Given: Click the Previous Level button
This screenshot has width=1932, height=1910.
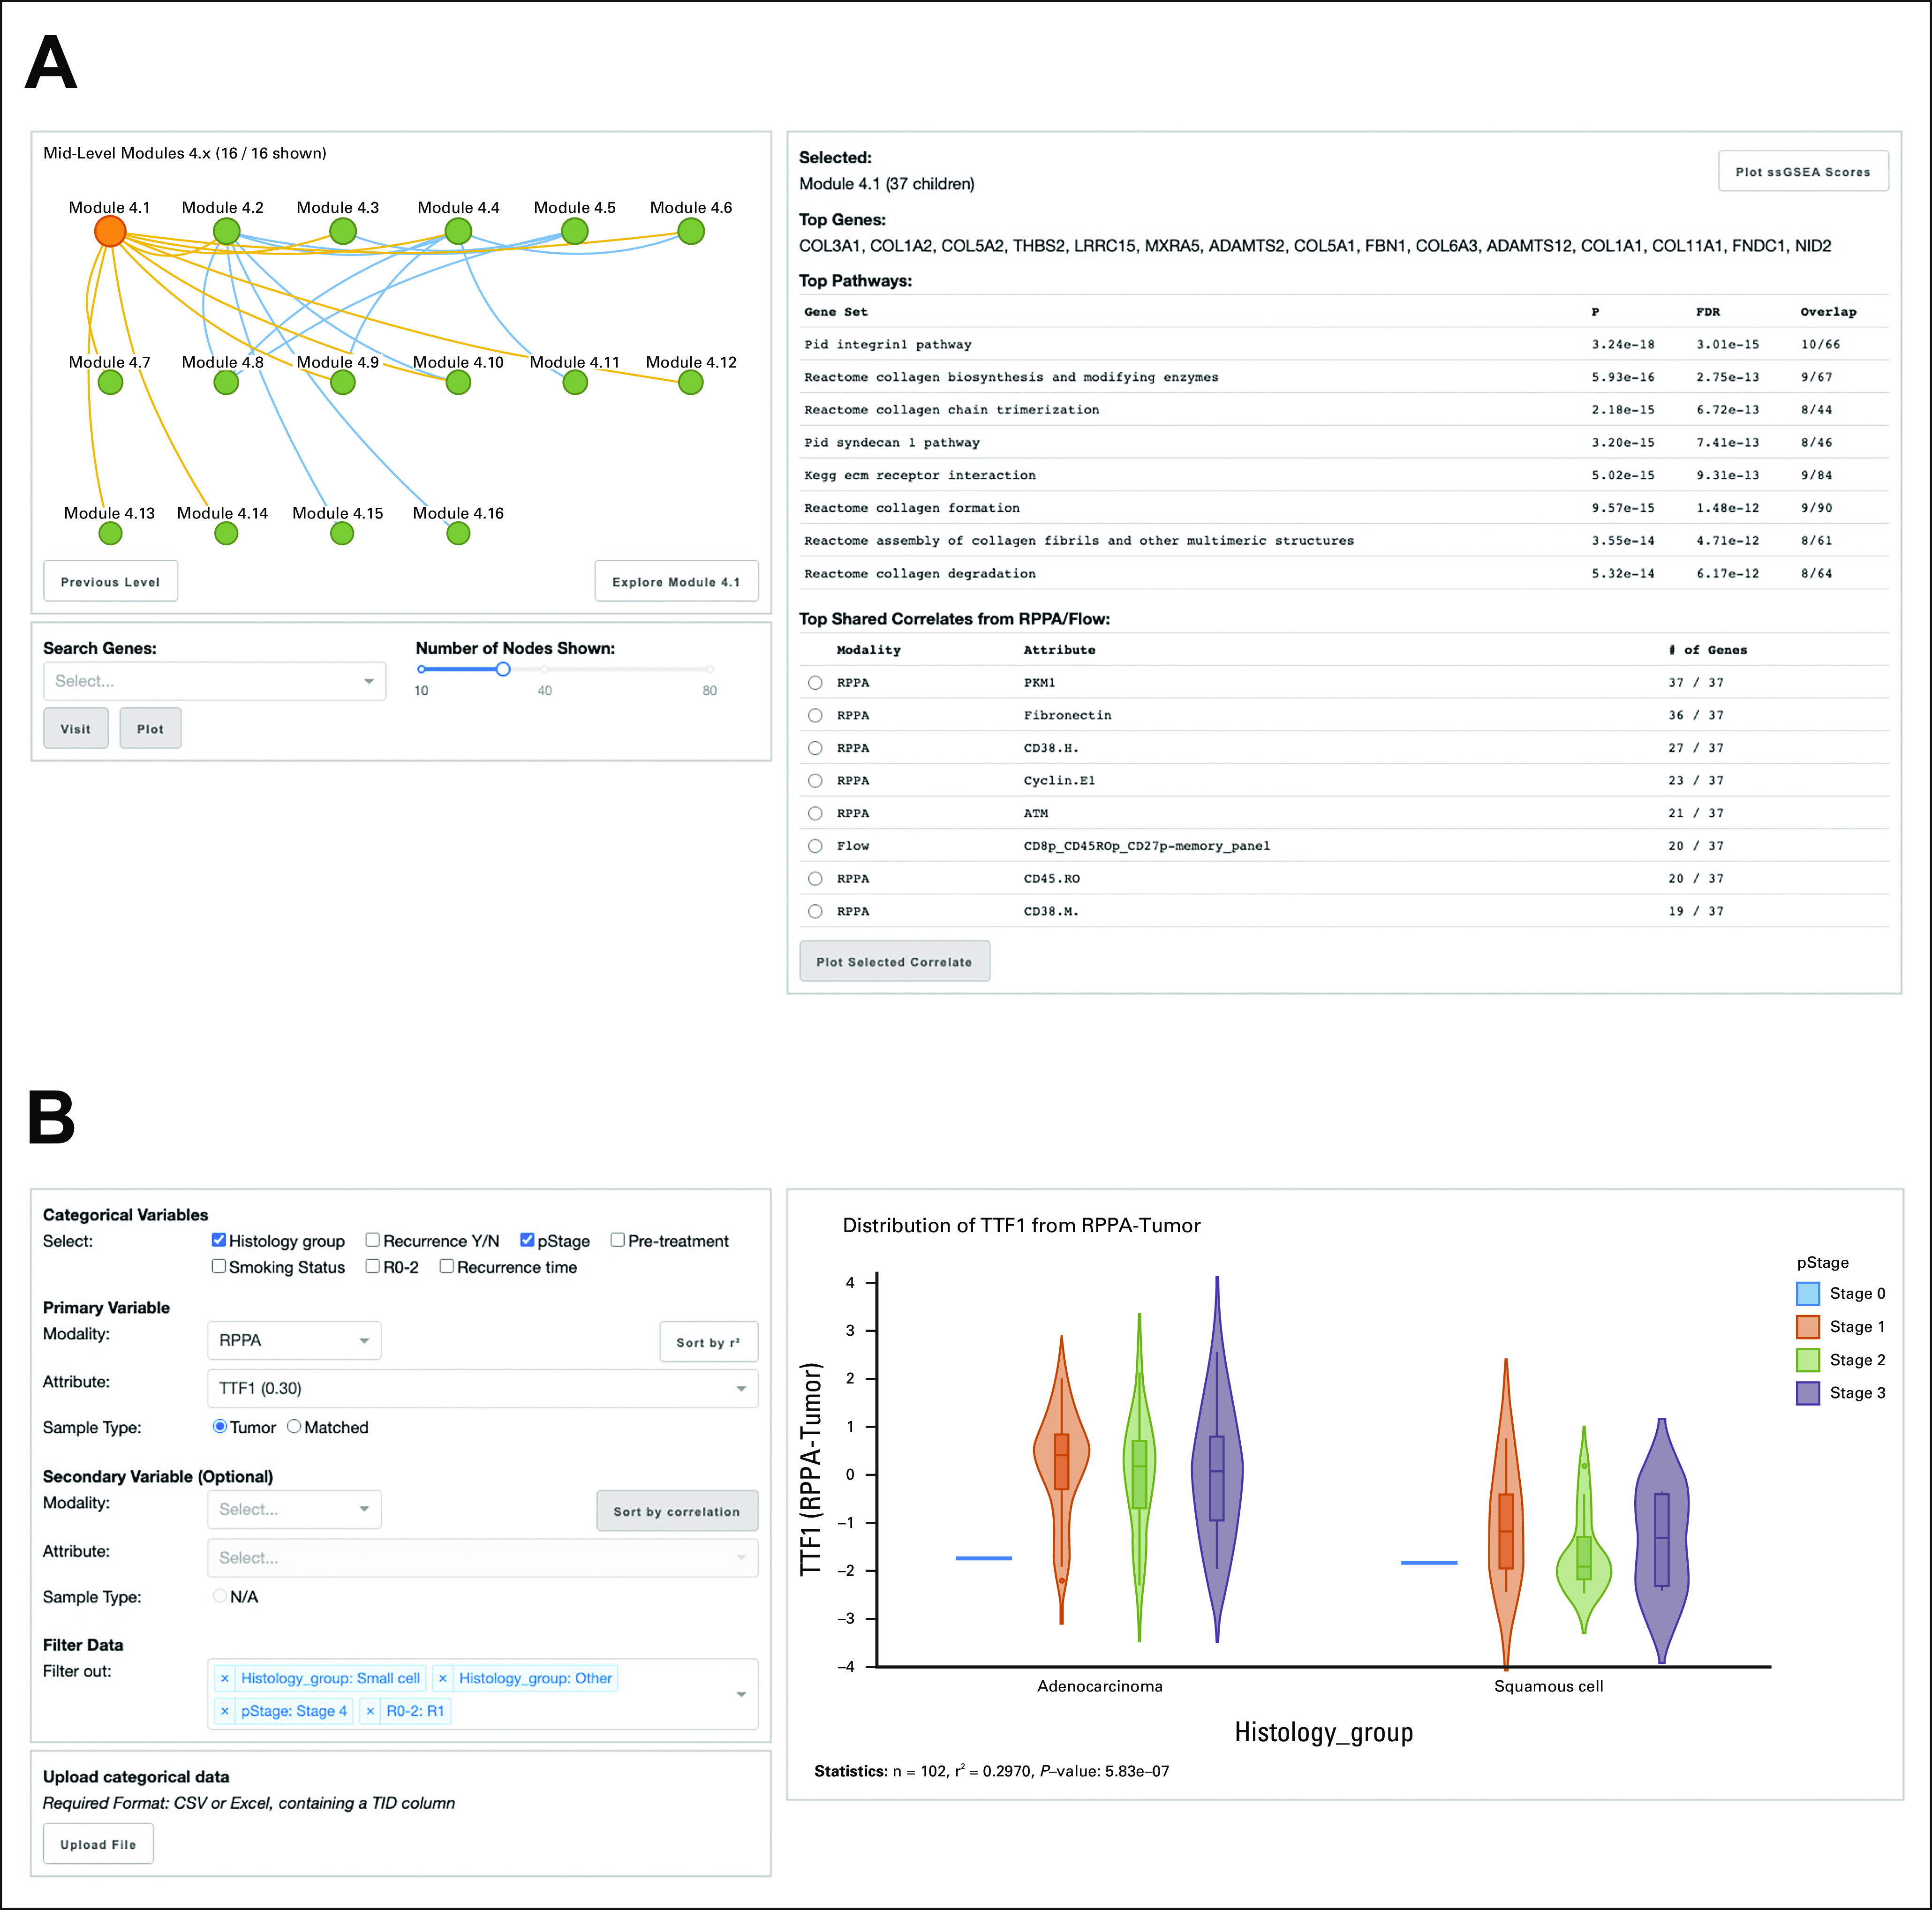Looking at the screenshot, I should pos(111,582).
